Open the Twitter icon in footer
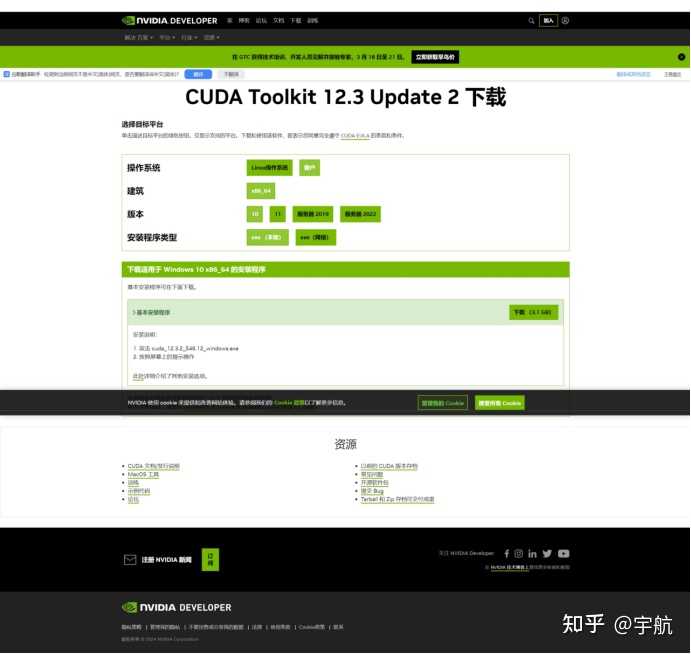691x654 pixels. tap(547, 554)
